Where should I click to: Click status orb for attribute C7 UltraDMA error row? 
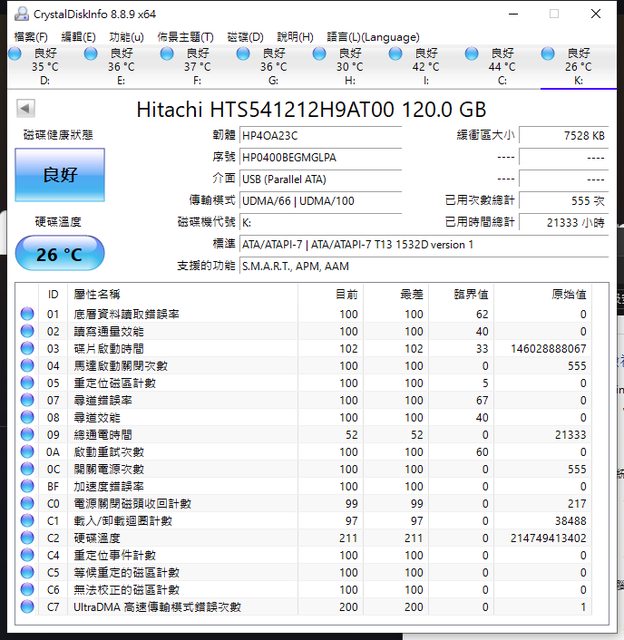pyautogui.click(x=27, y=607)
